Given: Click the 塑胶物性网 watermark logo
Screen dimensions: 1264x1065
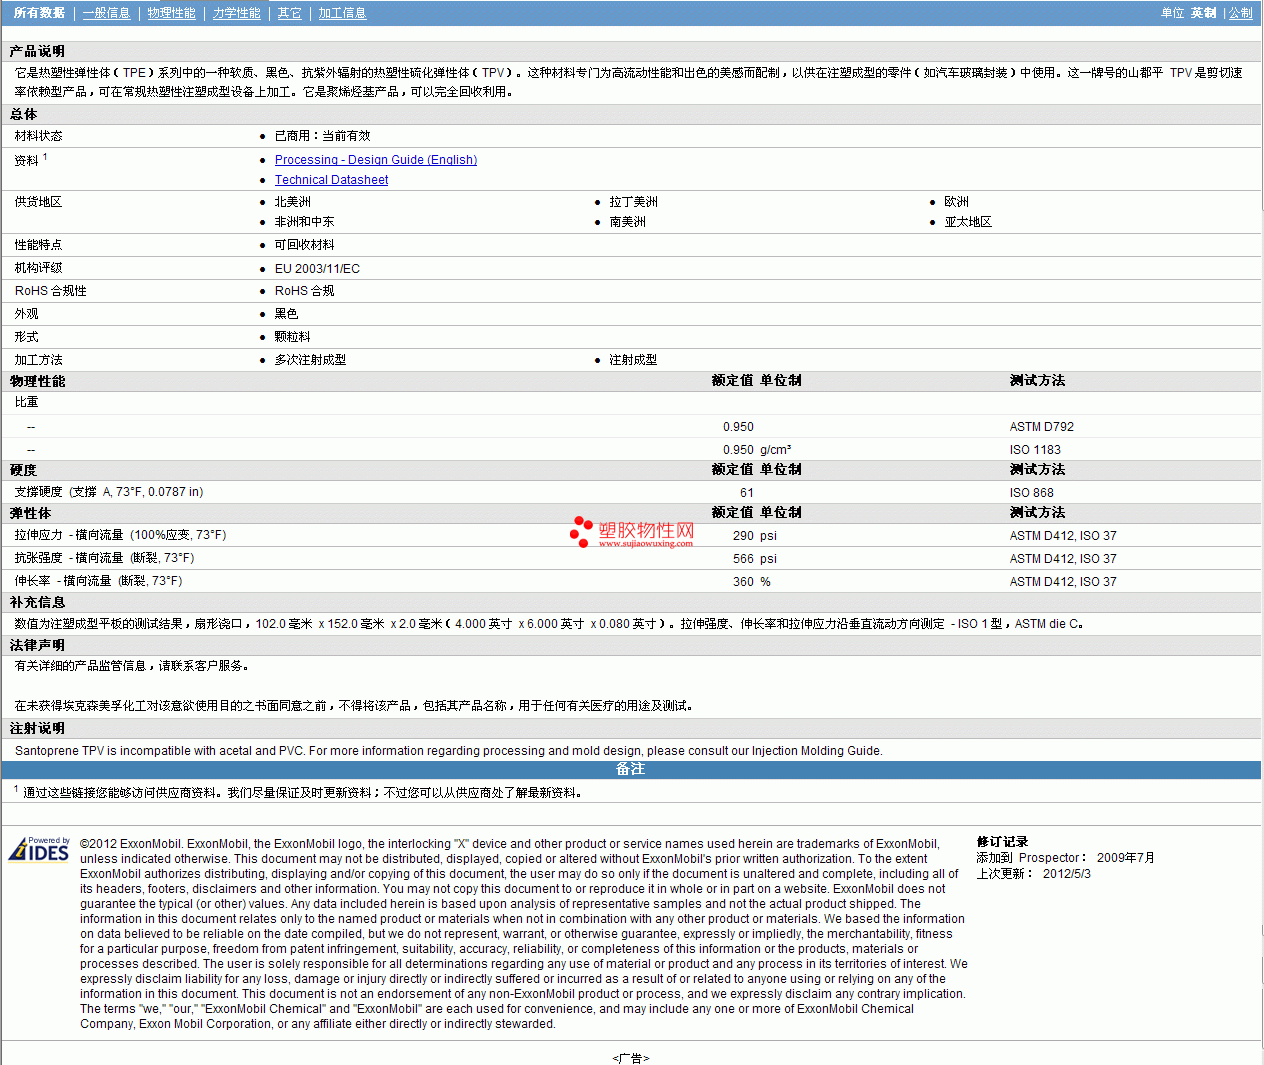Looking at the screenshot, I should pos(631,532).
